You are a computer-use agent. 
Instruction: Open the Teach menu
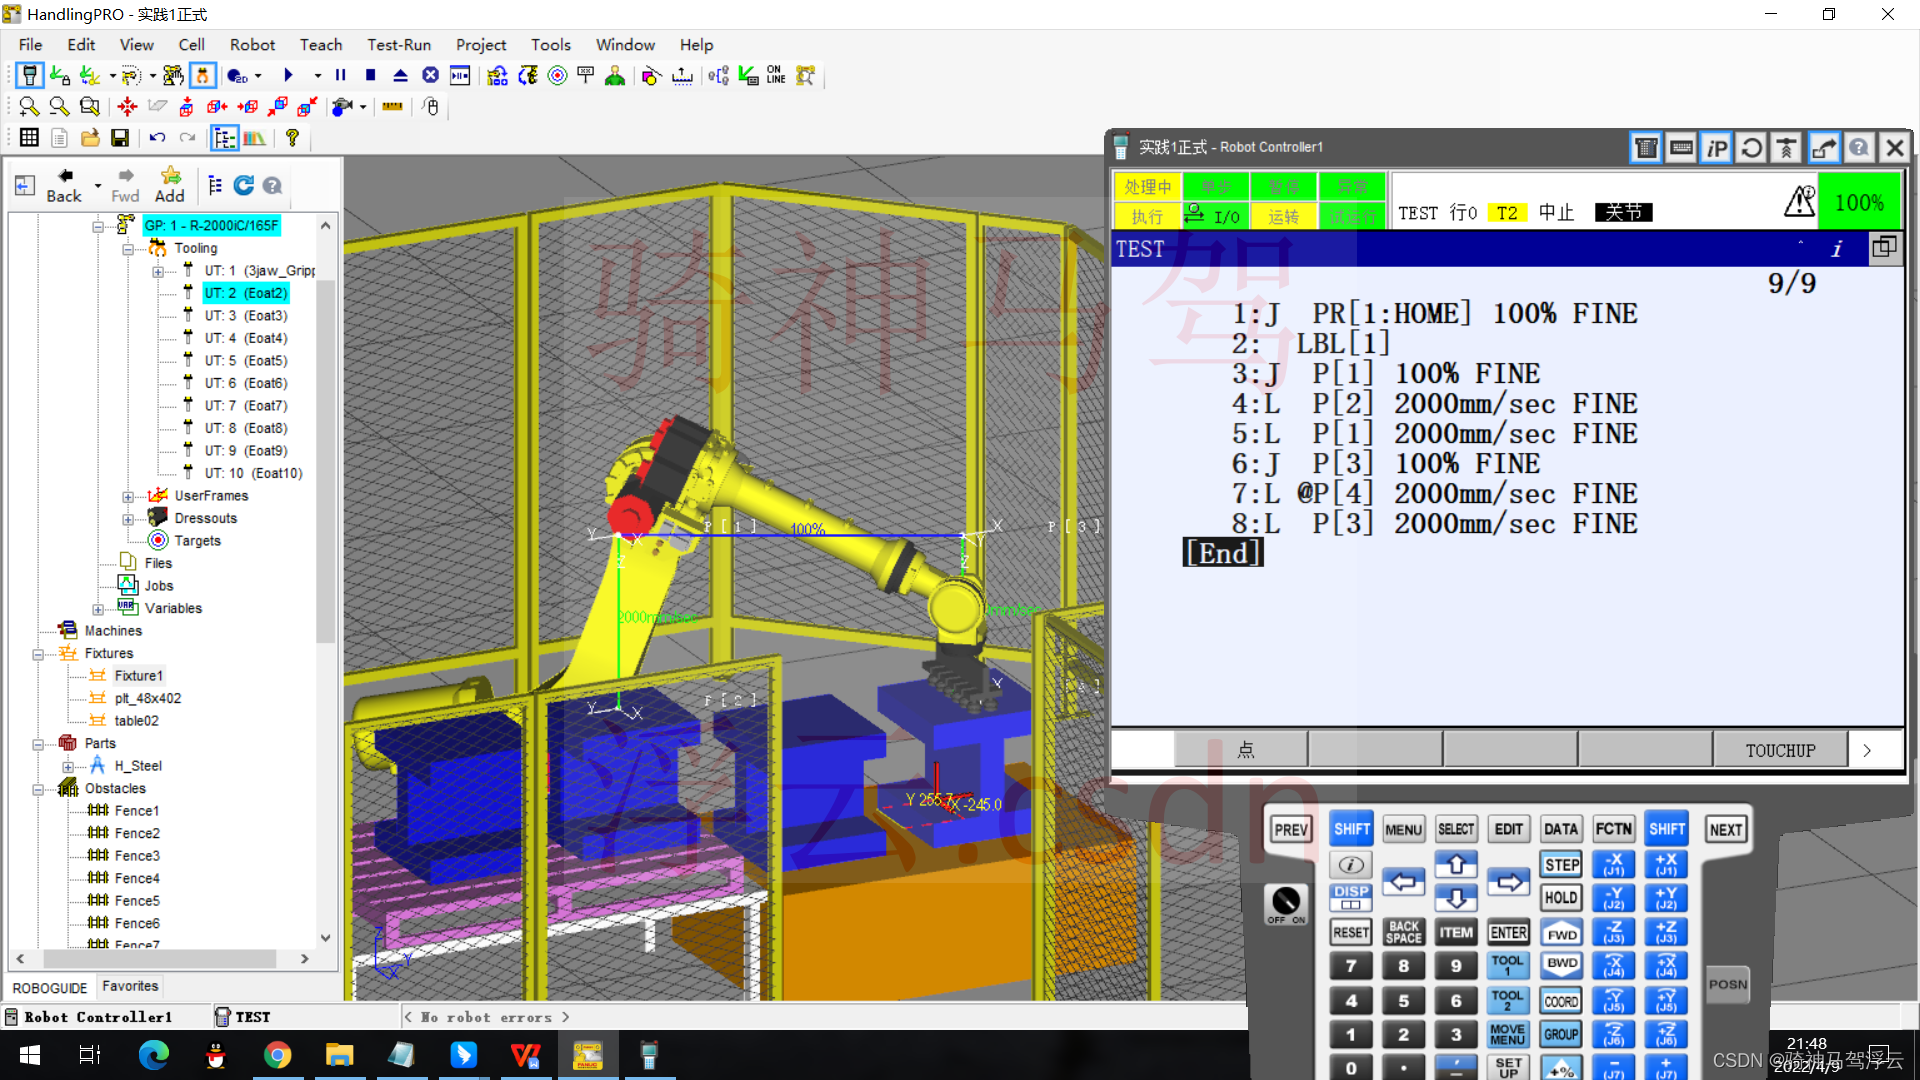[x=321, y=45]
